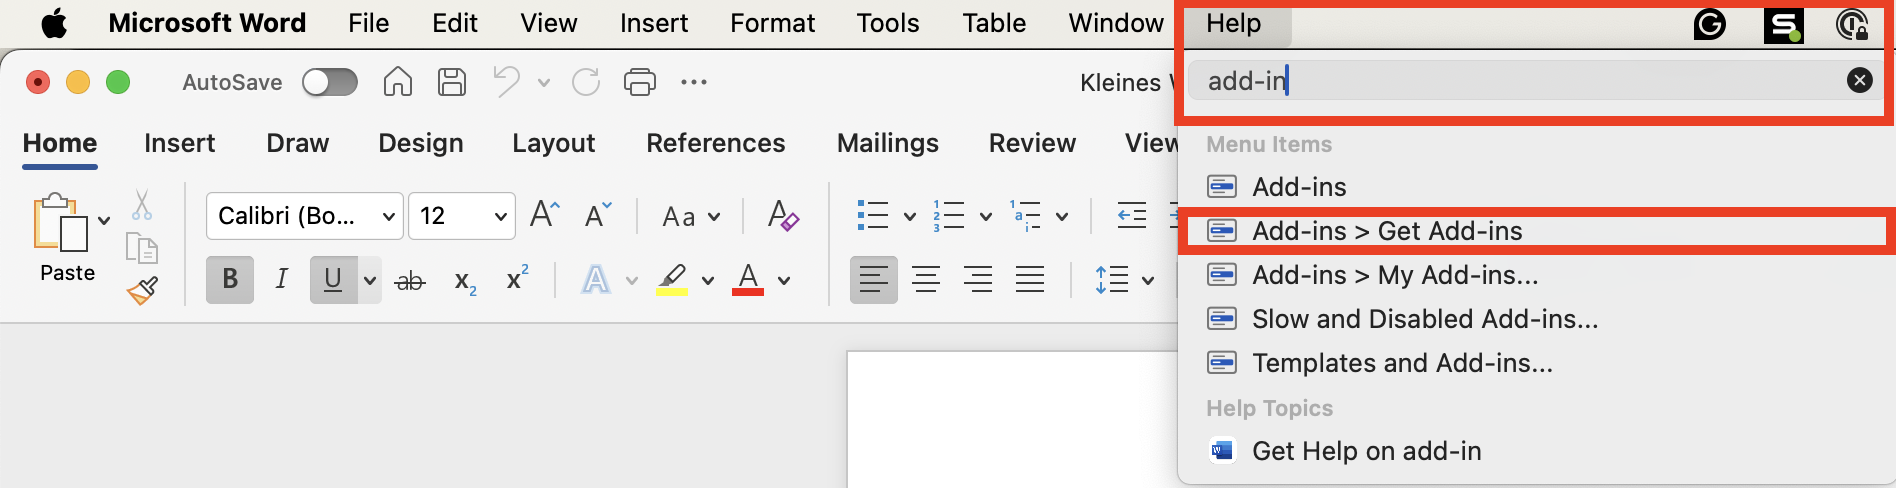The image size is (1896, 488).
Task: Open the Design ribbon tab
Action: click(420, 143)
